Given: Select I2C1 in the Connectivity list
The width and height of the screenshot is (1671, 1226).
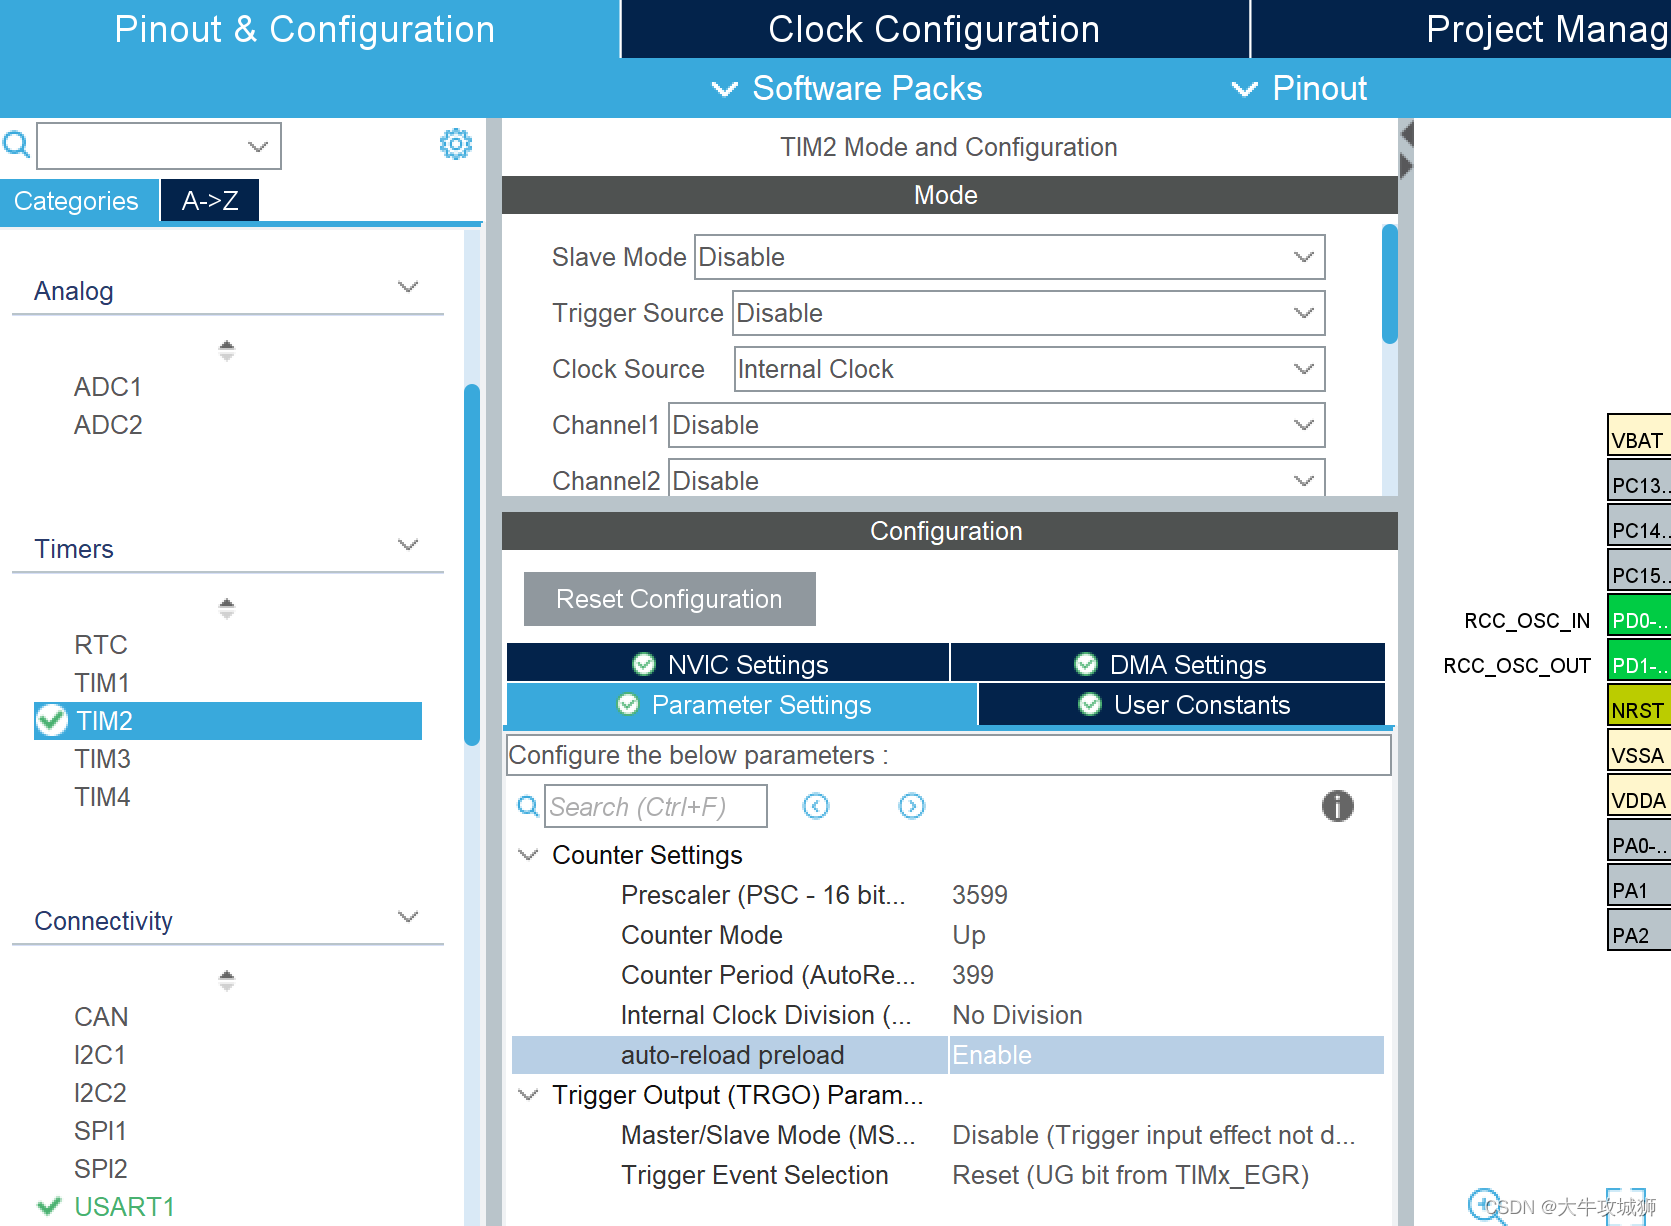Looking at the screenshot, I should click(100, 1055).
